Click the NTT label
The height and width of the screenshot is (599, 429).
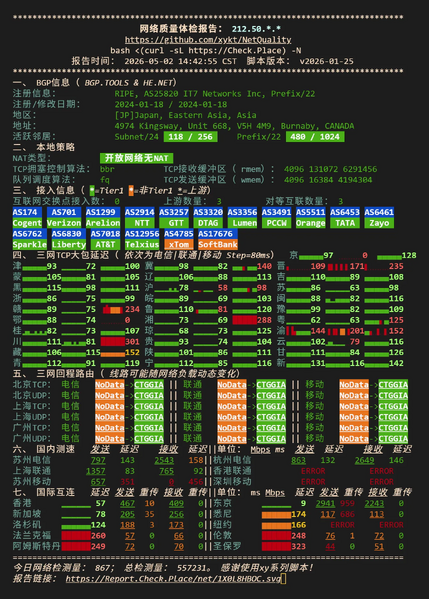point(139,223)
